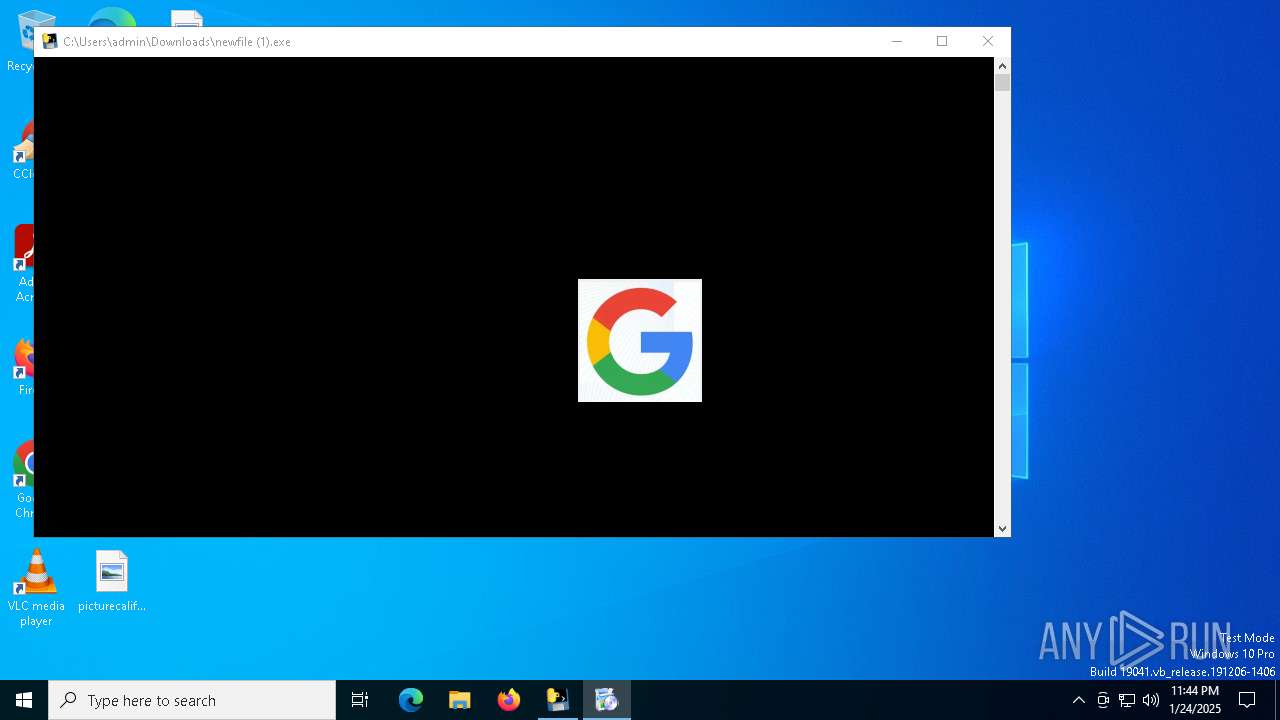Click the vertical scrollbar thumb in console
The height and width of the screenshot is (720, 1280).
(1002, 83)
